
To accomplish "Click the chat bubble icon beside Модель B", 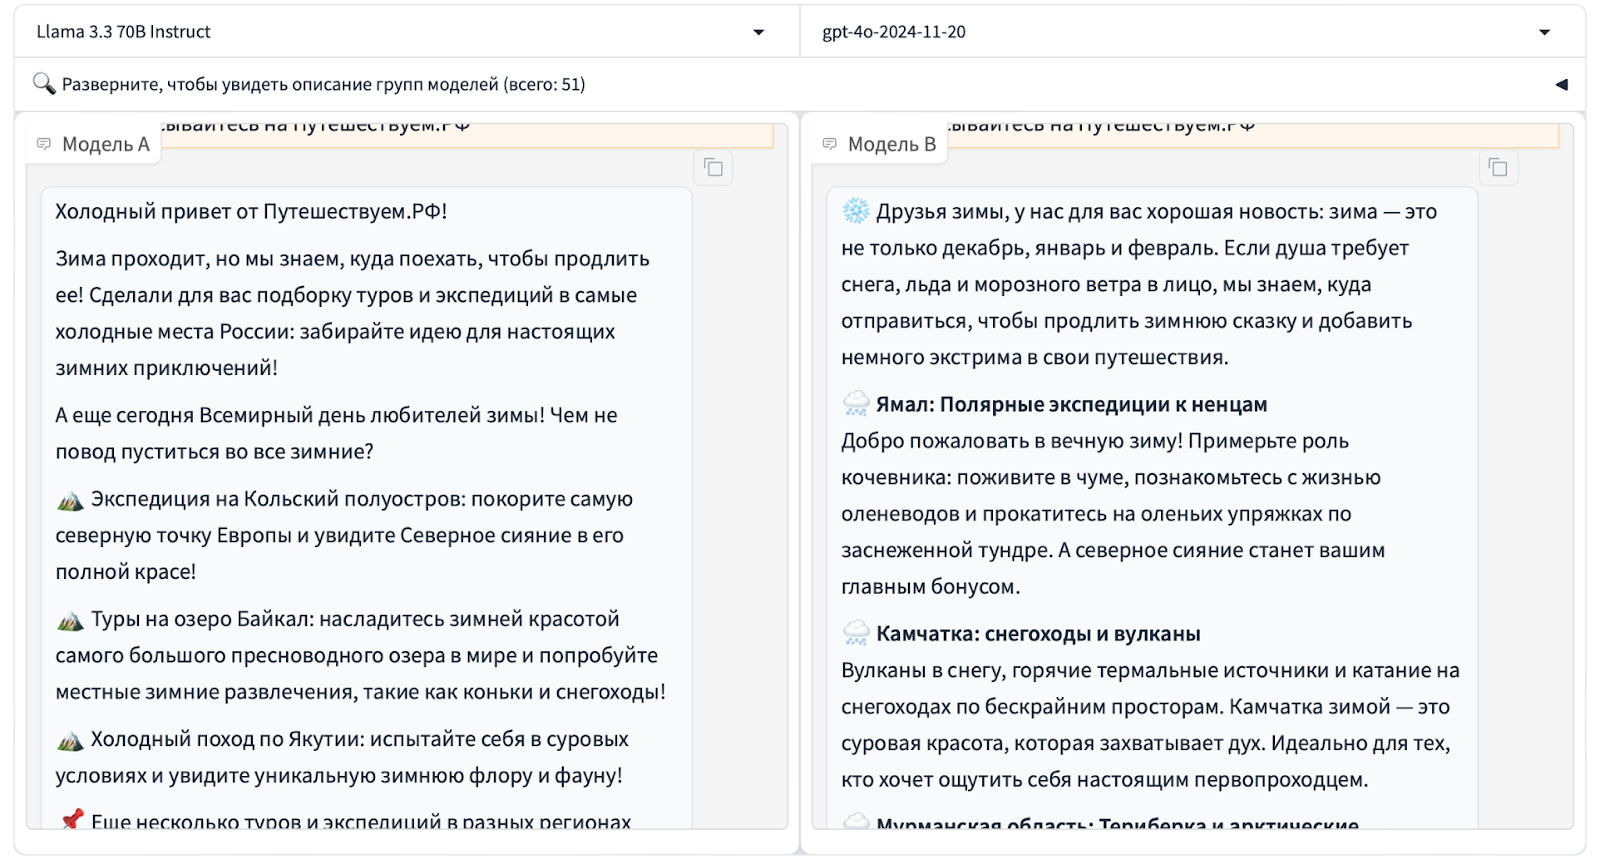I will tap(830, 144).
